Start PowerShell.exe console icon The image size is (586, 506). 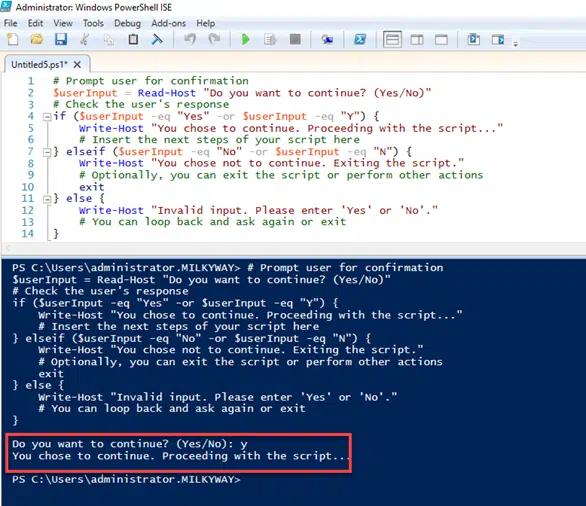pyautogui.click(x=360, y=39)
